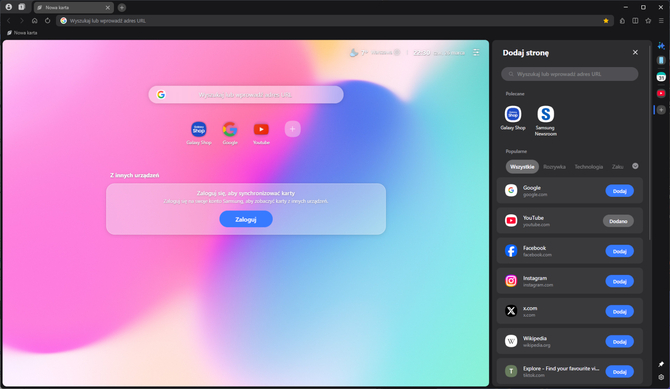Add Google with Dodaj button
670x389 pixels.
point(620,191)
